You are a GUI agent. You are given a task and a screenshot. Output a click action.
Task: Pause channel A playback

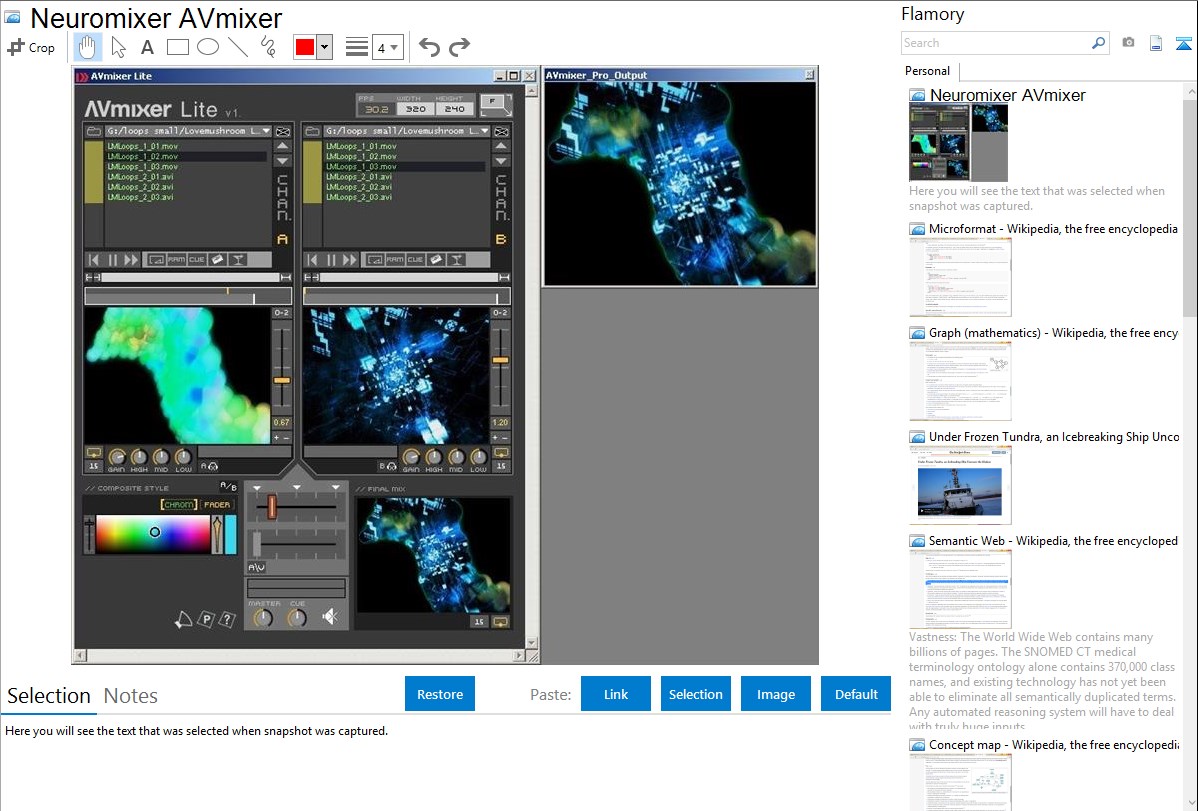[x=112, y=260]
